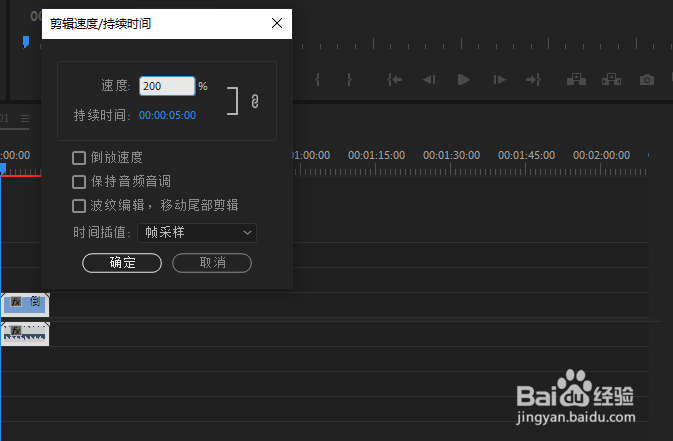Enable 波纹编辑，移动尾部剪辑 checkbox

(79, 206)
